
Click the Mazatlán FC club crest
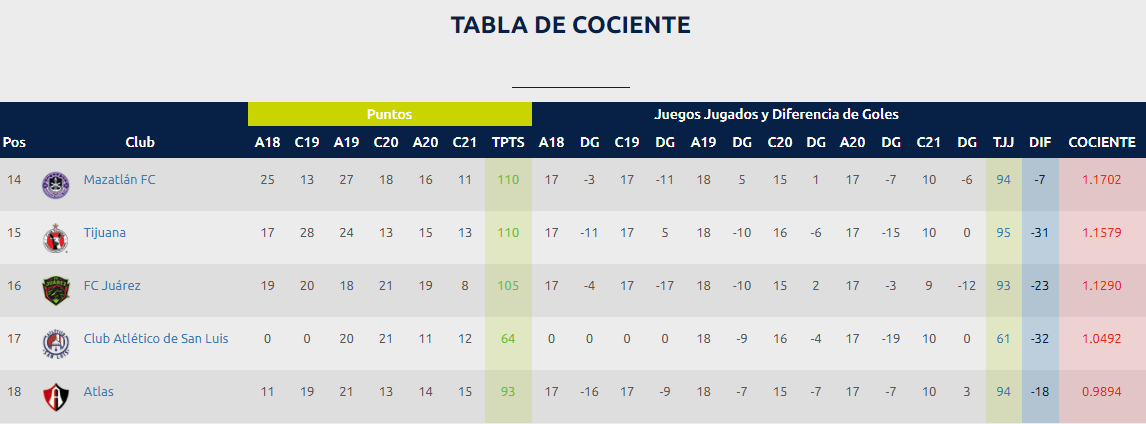click(x=54, y=184)
